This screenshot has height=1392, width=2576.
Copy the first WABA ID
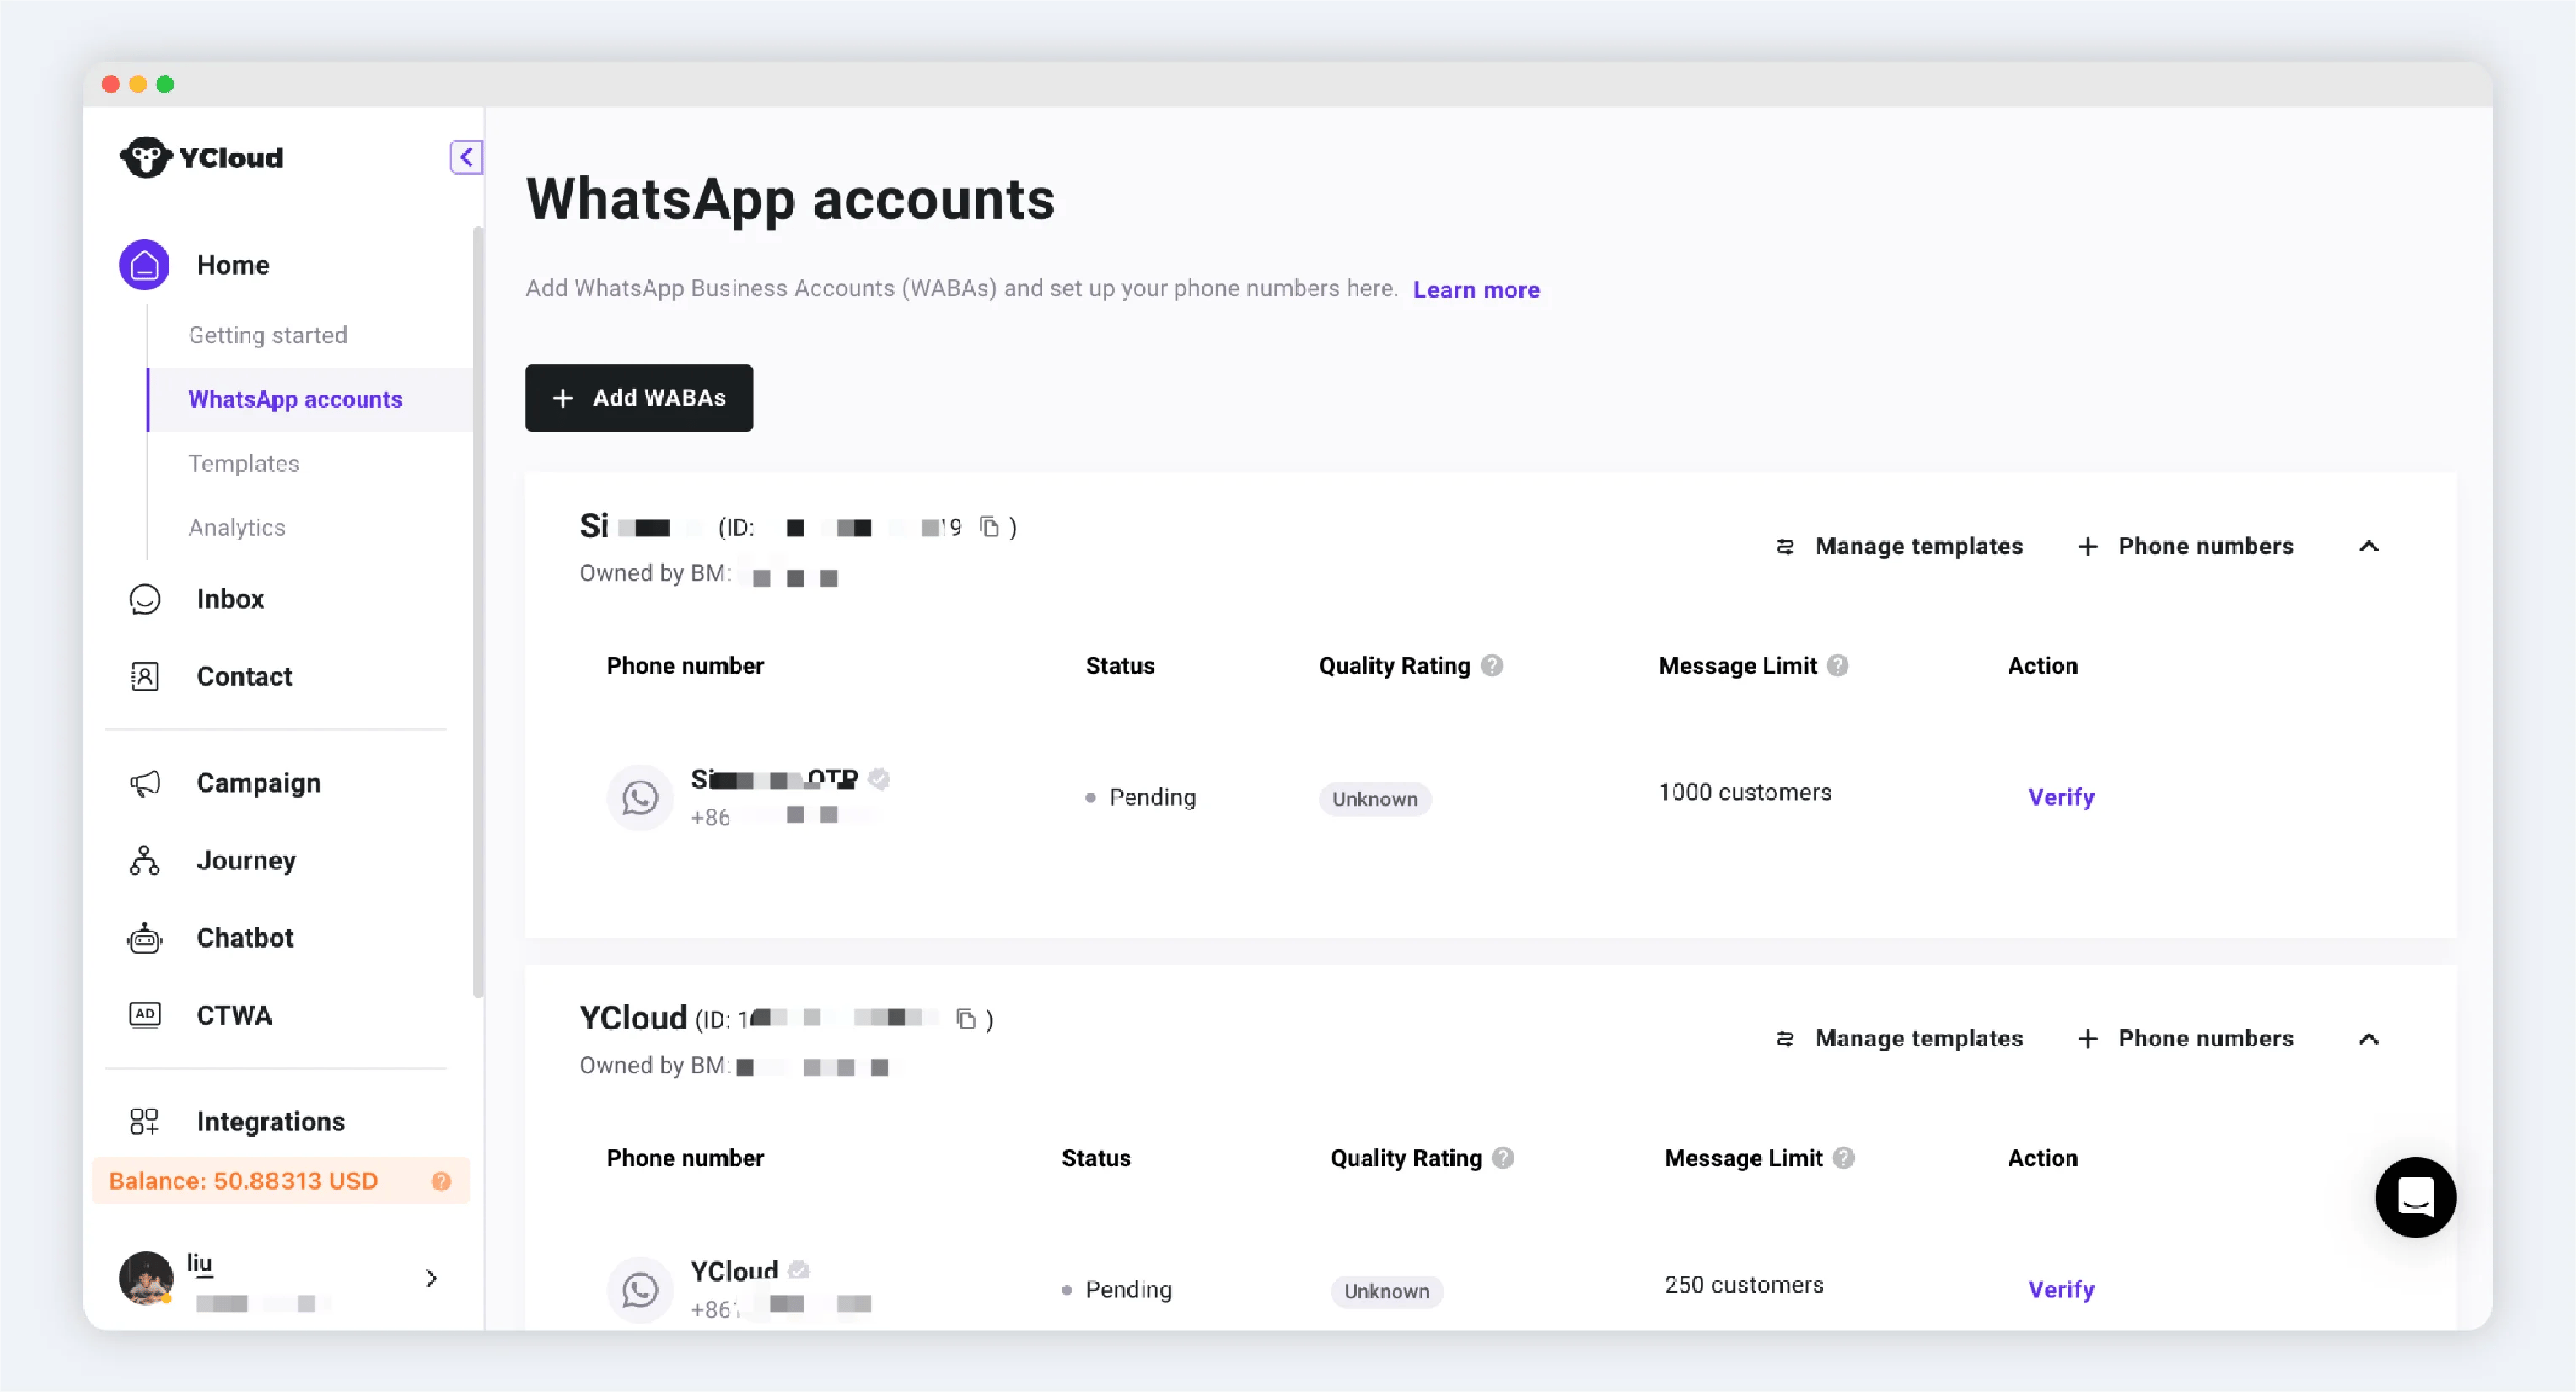coord(989,527)
